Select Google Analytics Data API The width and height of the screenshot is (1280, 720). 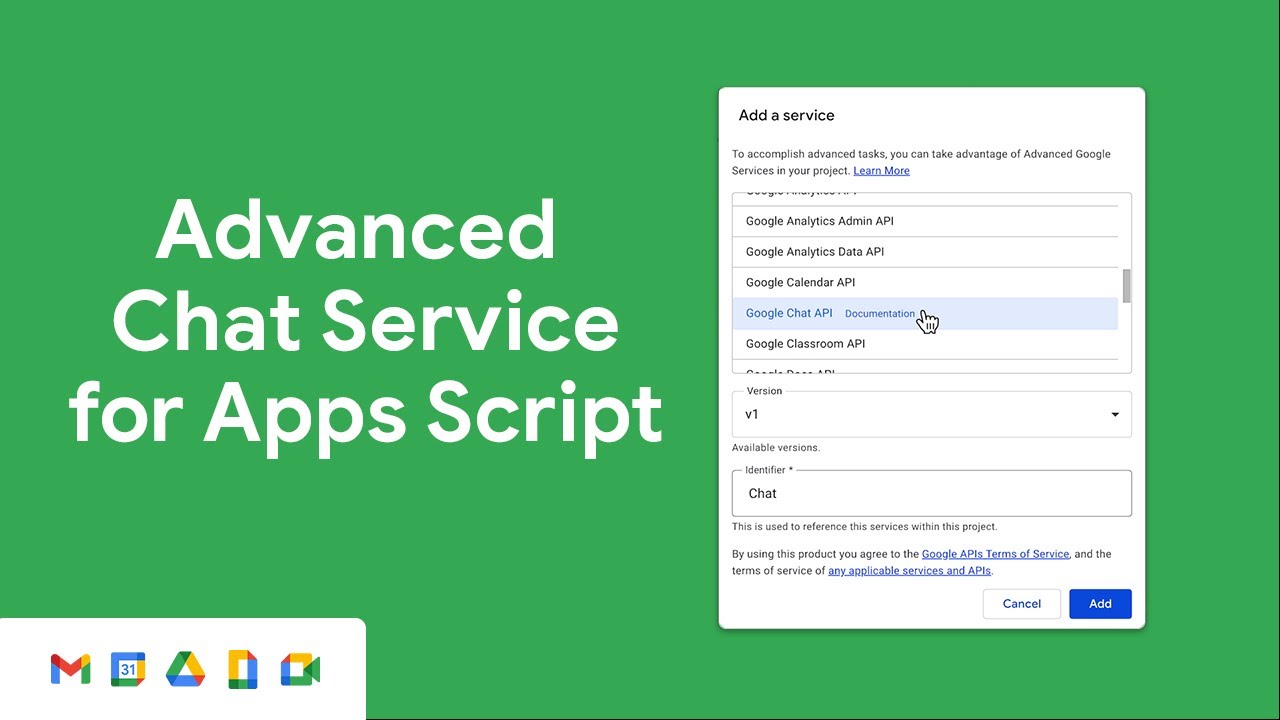point(925,252)
